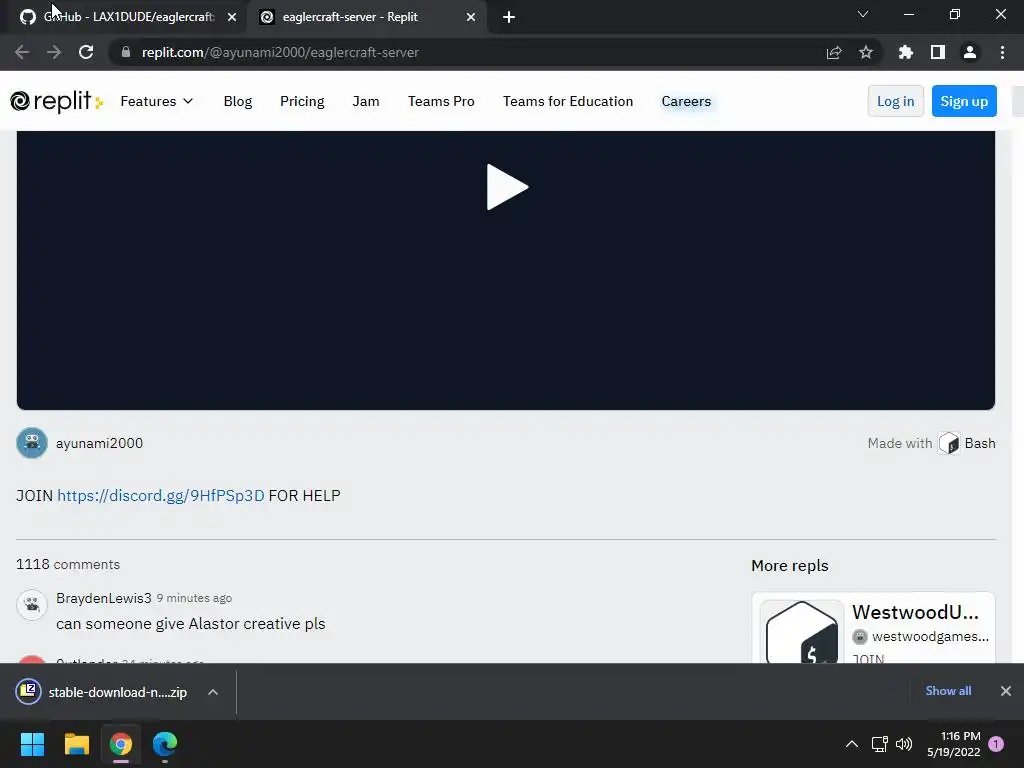Click the WestwoodU repl thumbnail
This screenshot has height=768, width=1024.
pyautogui.click(x=802, y=632)
